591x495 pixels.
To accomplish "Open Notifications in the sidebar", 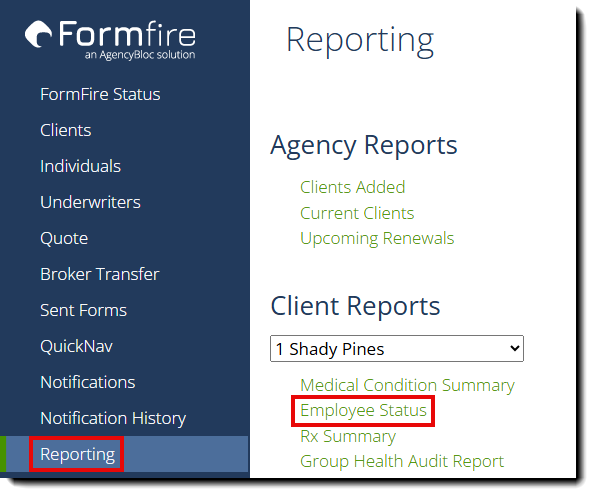I will pyautogui.click(x=88, y=383).
